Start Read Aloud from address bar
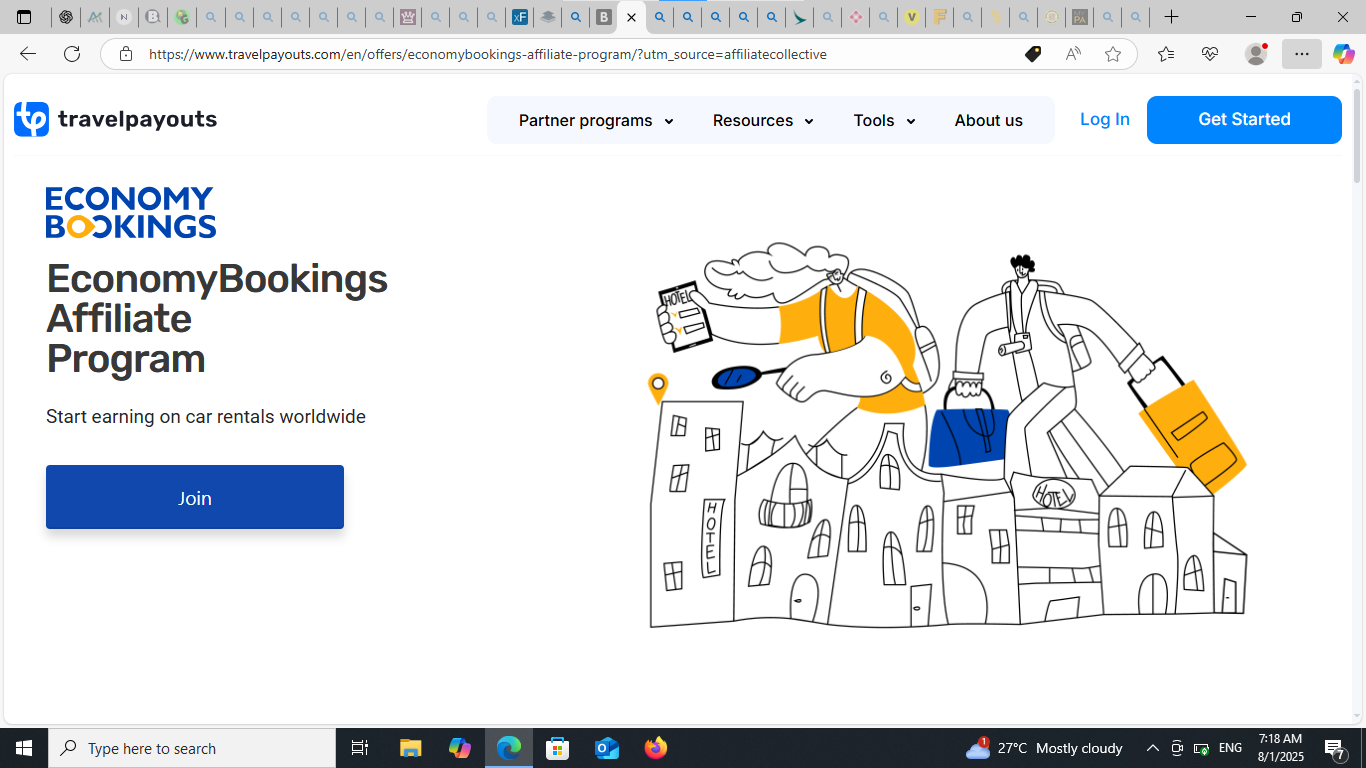The image size is (1366, 768). 1073,54
